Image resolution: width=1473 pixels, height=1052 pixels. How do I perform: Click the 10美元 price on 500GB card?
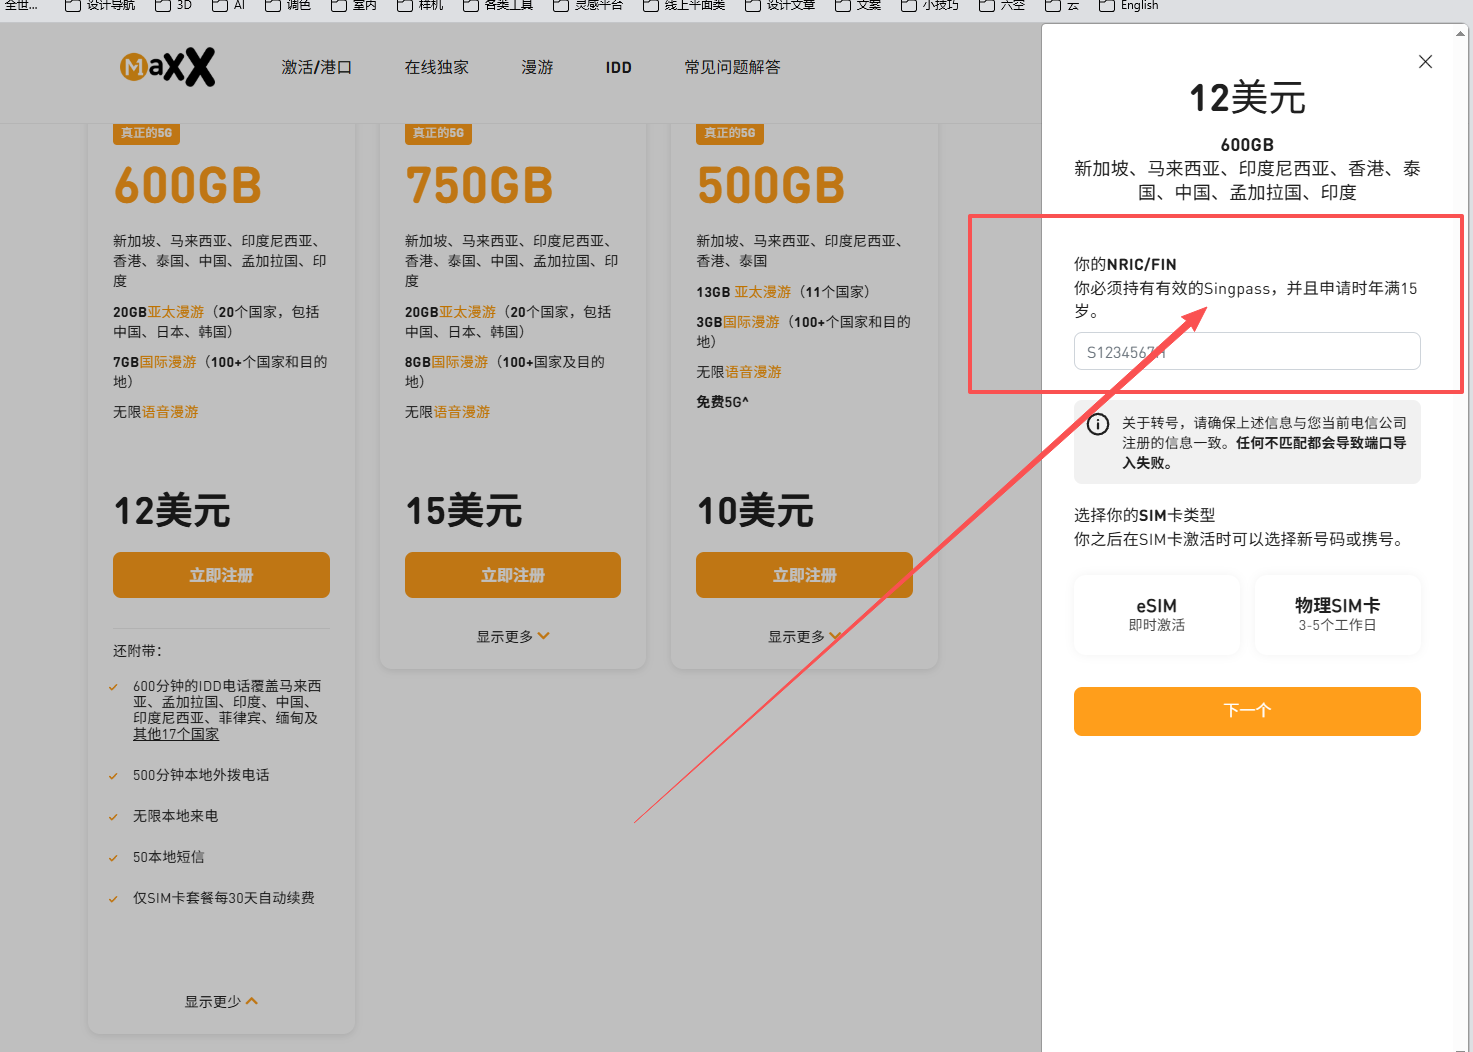[755, 511]
